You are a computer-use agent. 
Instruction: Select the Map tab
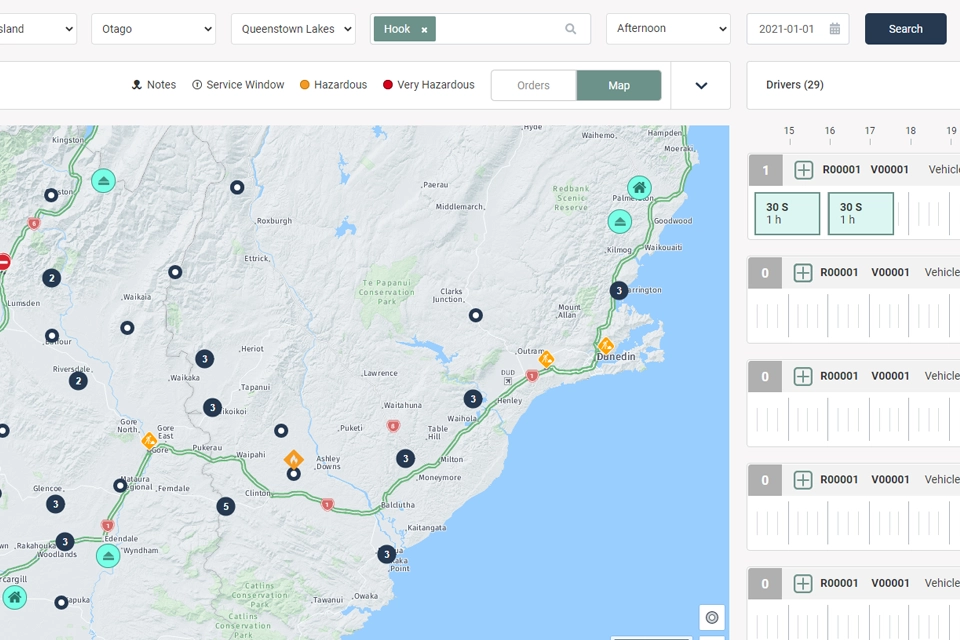click(x=619, y=86)
